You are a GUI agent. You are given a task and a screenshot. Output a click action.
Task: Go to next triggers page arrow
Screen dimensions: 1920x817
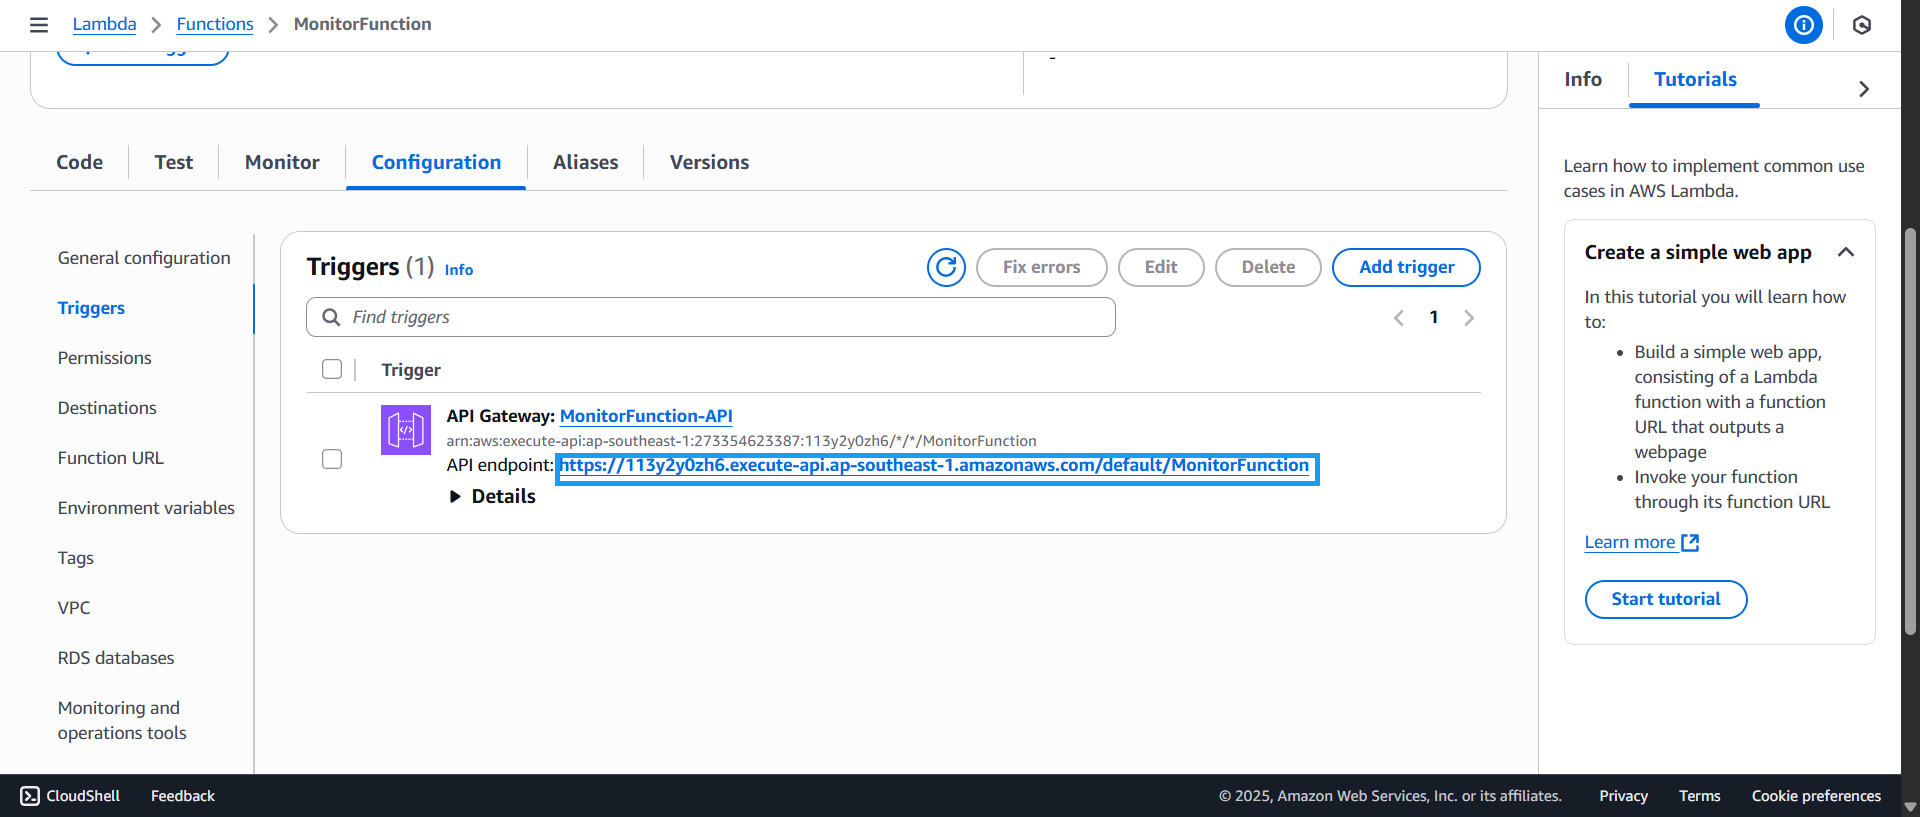1468,318
